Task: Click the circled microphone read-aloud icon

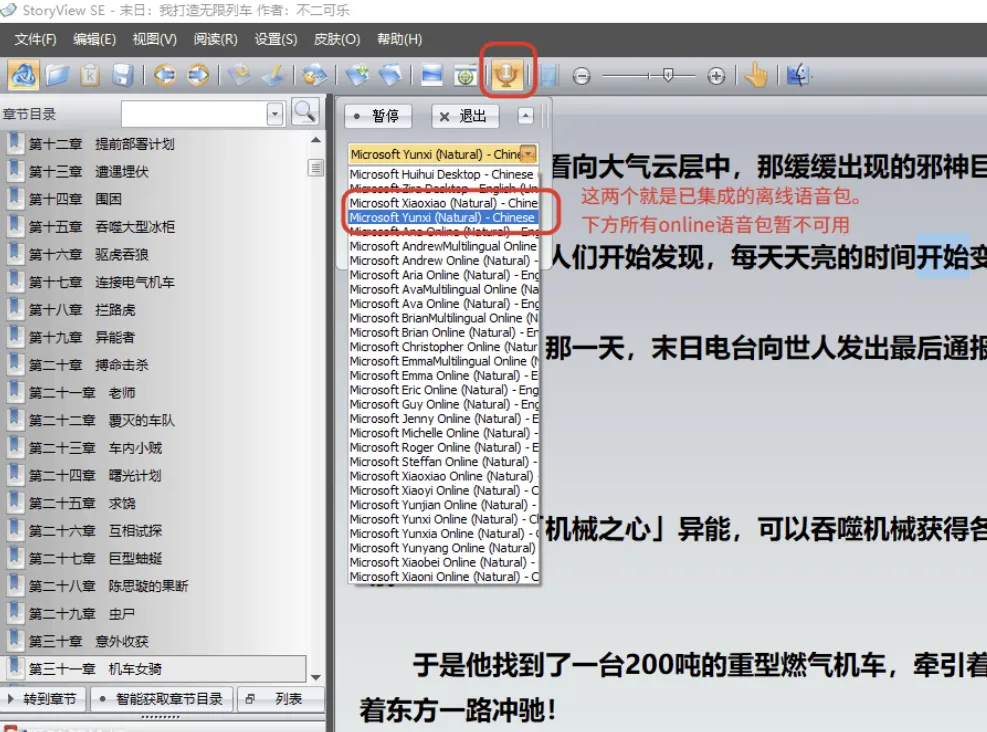Action: coord(508,75)
